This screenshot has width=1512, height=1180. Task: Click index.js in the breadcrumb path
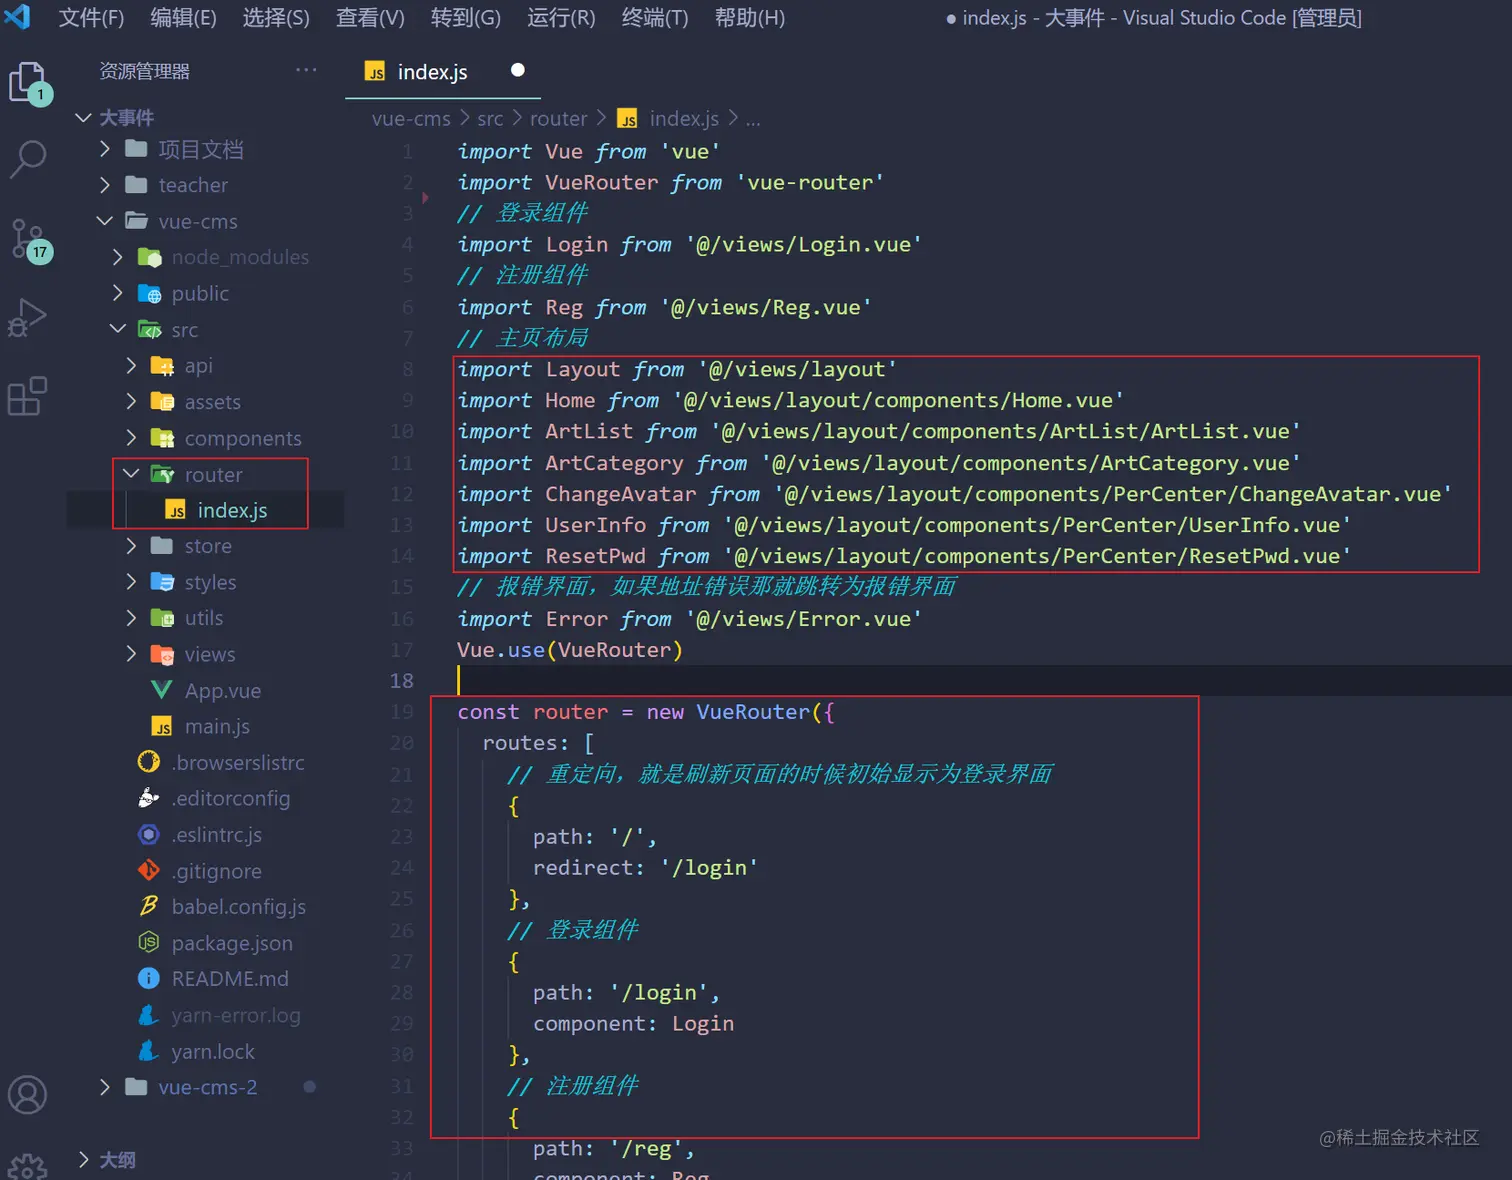click(x=684, y=119)
